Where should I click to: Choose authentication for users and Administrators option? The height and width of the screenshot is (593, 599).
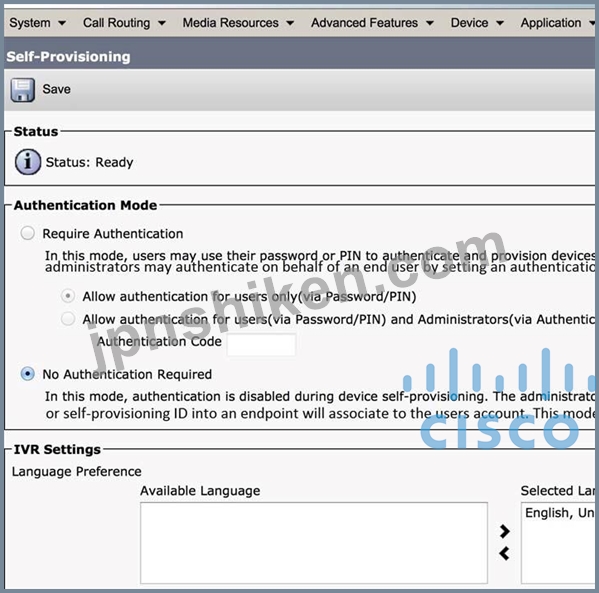point(68,319)
